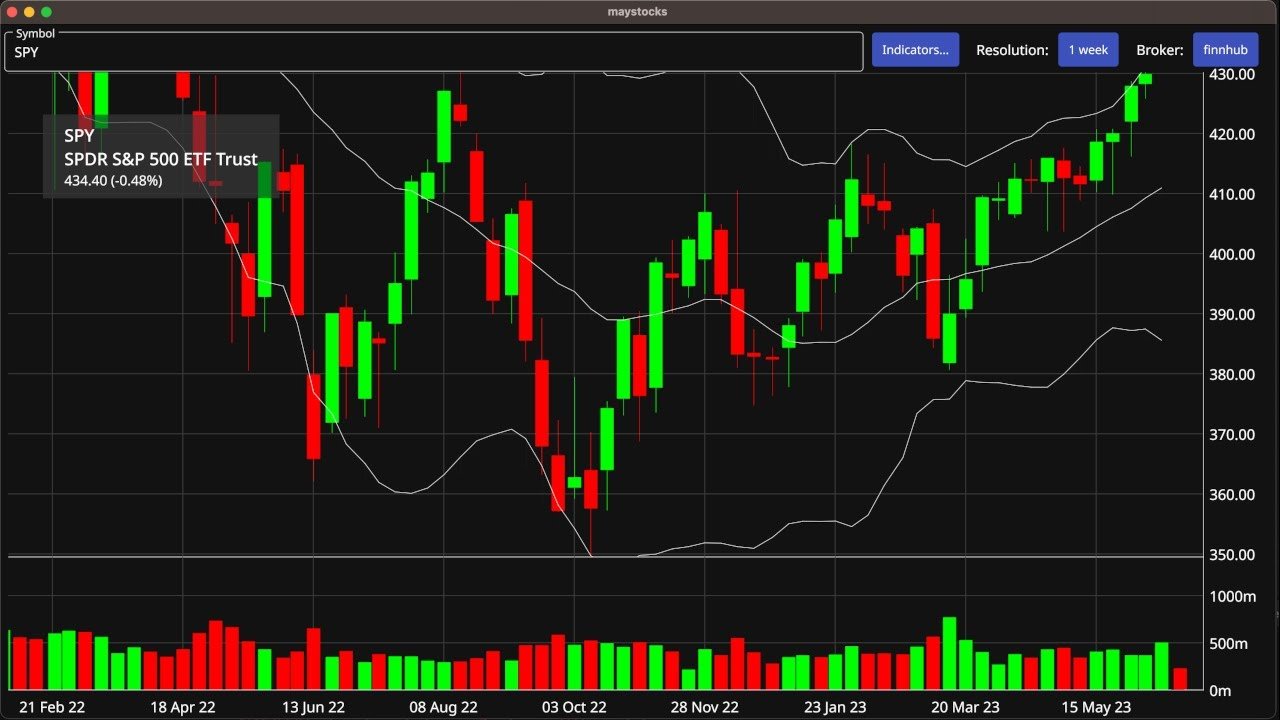Click the 1000m volume axis label
The width and height of the screenshot is (1280, 720).
pyautogui.click(x=1231, y=596)
